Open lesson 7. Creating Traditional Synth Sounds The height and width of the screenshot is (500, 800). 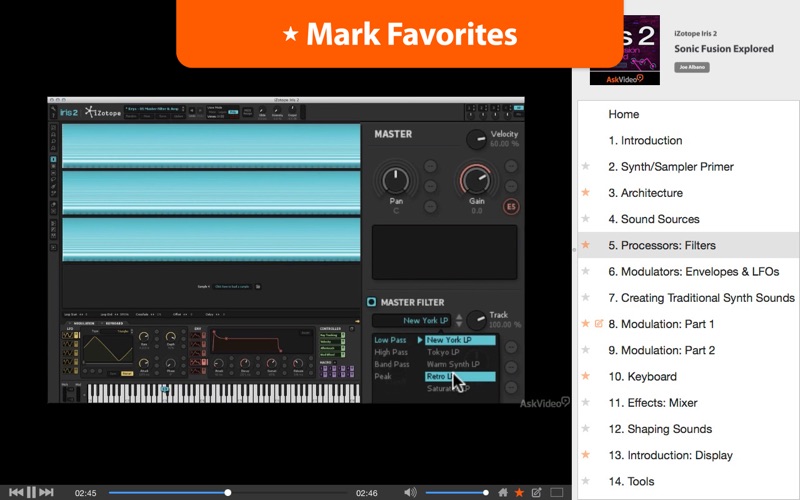click(688, 298)
